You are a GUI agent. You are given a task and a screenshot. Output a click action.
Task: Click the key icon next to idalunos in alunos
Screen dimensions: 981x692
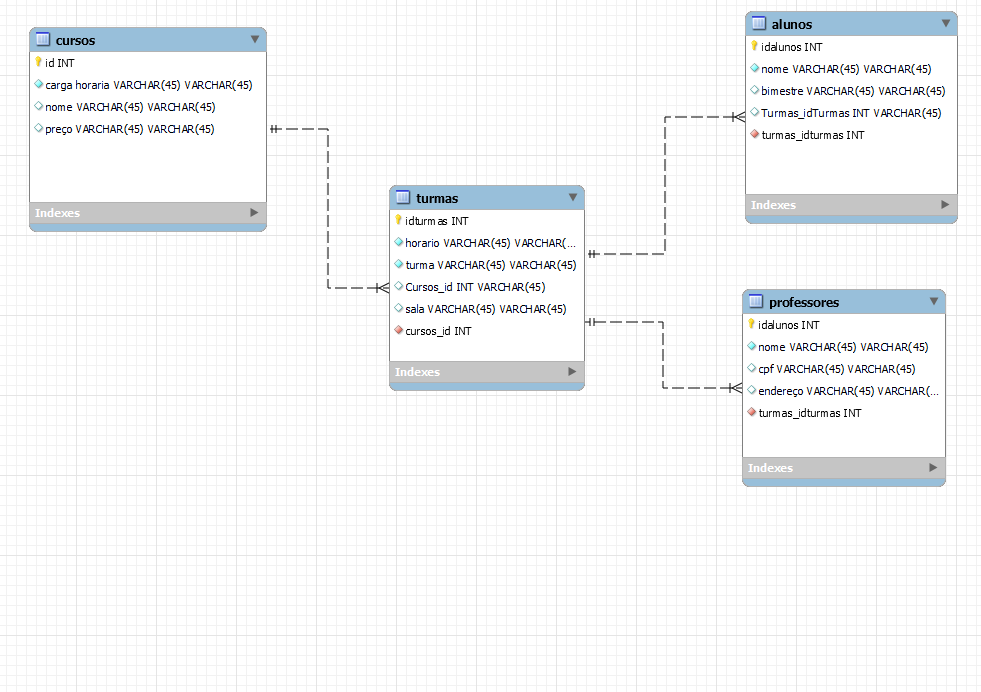tap(753, 46)
